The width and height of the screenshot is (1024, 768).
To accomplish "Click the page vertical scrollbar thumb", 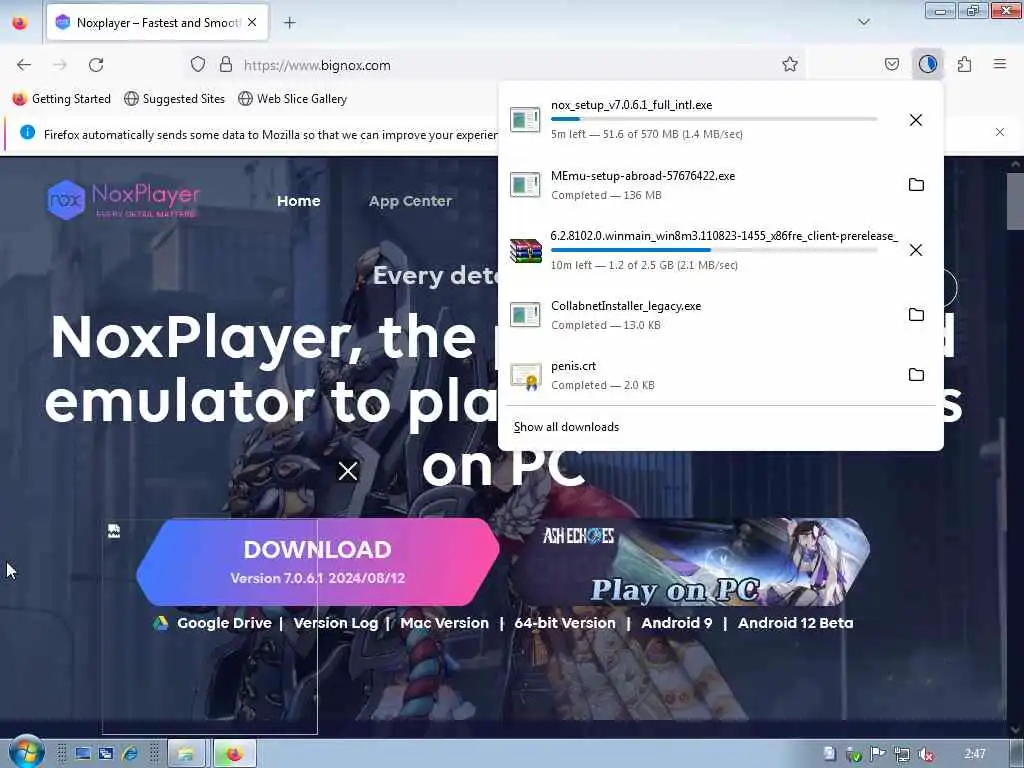I will point(1015,200).
